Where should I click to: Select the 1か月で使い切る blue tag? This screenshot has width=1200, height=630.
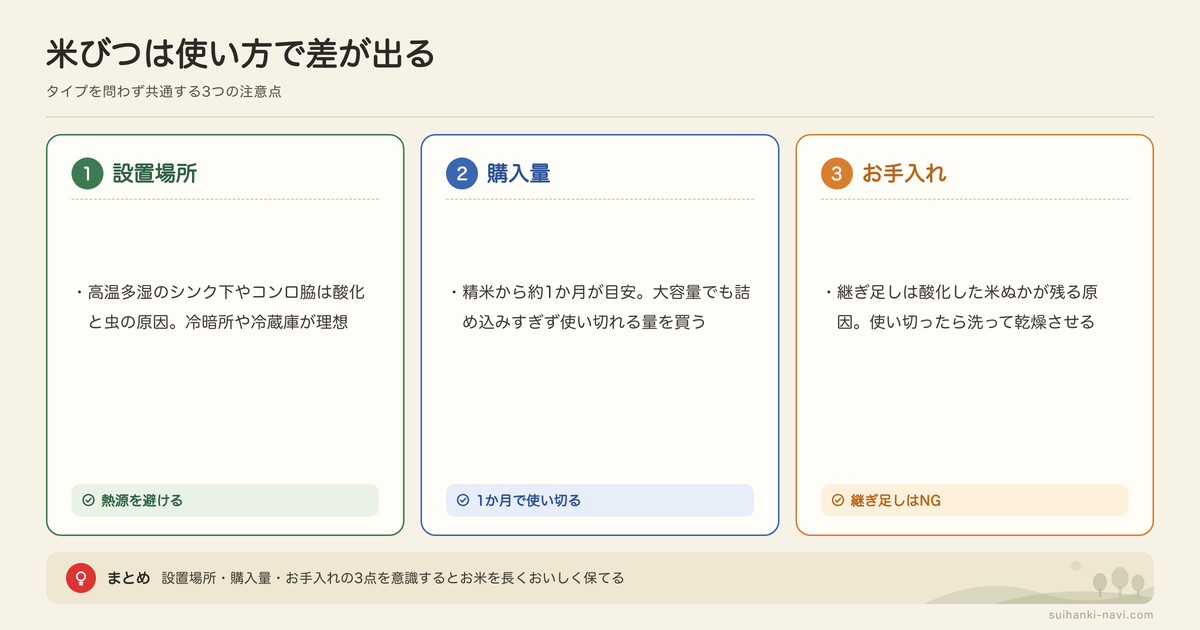click(x=600, y=500)
